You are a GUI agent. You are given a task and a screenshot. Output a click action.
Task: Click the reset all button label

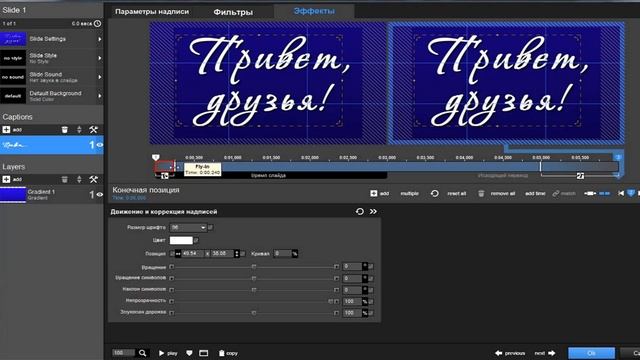[456, 193]
